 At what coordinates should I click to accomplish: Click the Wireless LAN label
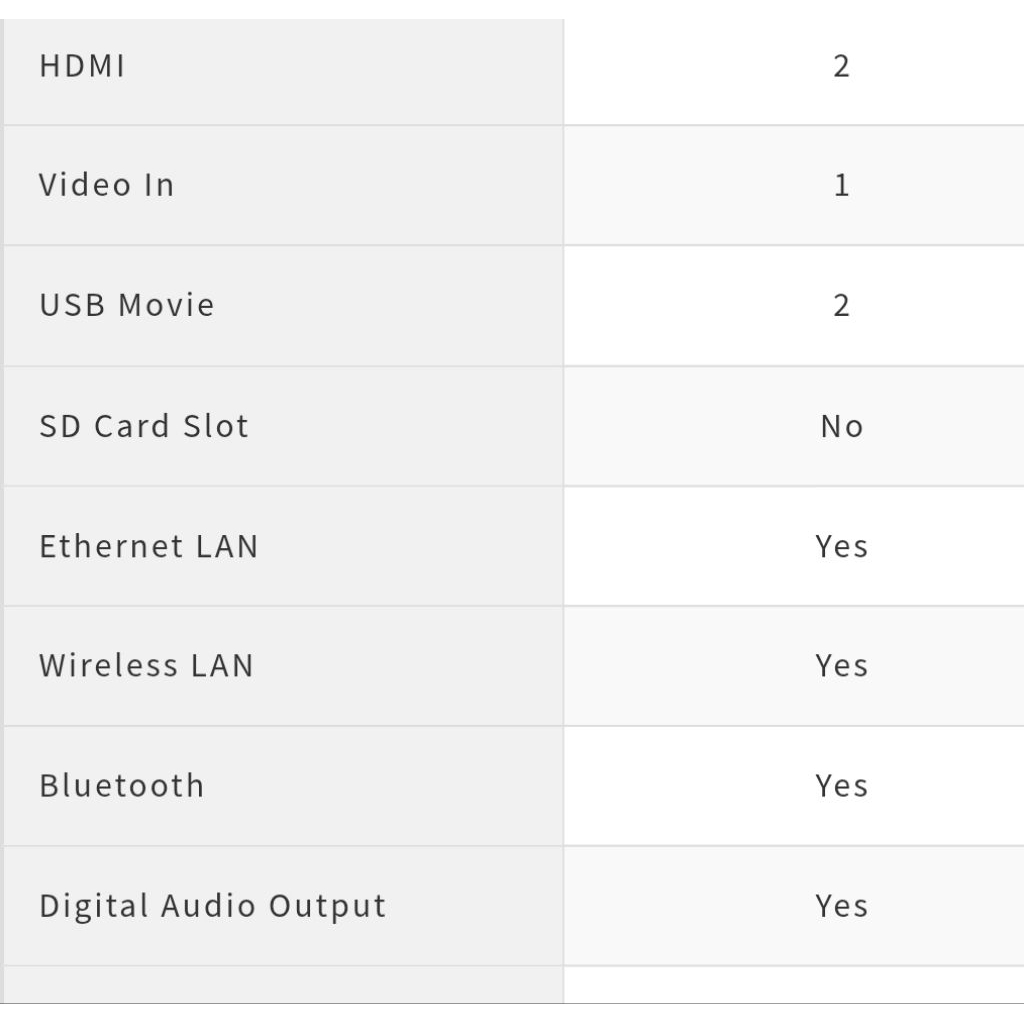(146, 666)
